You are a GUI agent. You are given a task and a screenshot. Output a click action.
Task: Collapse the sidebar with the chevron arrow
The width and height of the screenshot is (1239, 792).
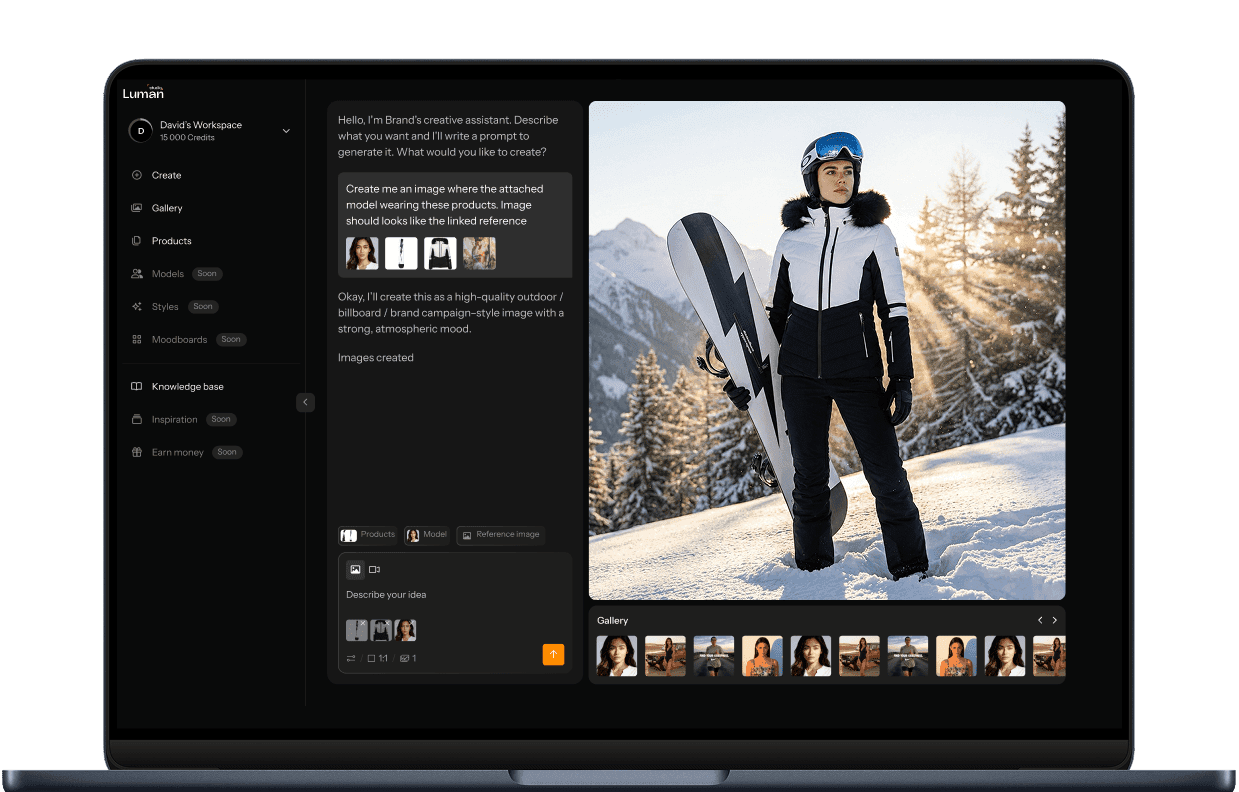pyautogui.click(x=305, y=402)
